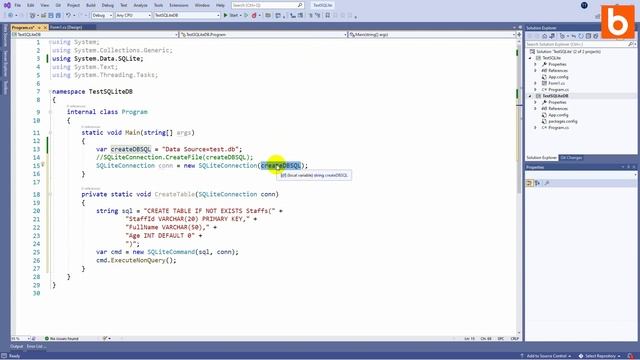Open the TestSQLiteDB startup project dropdown
Screen dimensions: 640x360
(x=187, y=15)
